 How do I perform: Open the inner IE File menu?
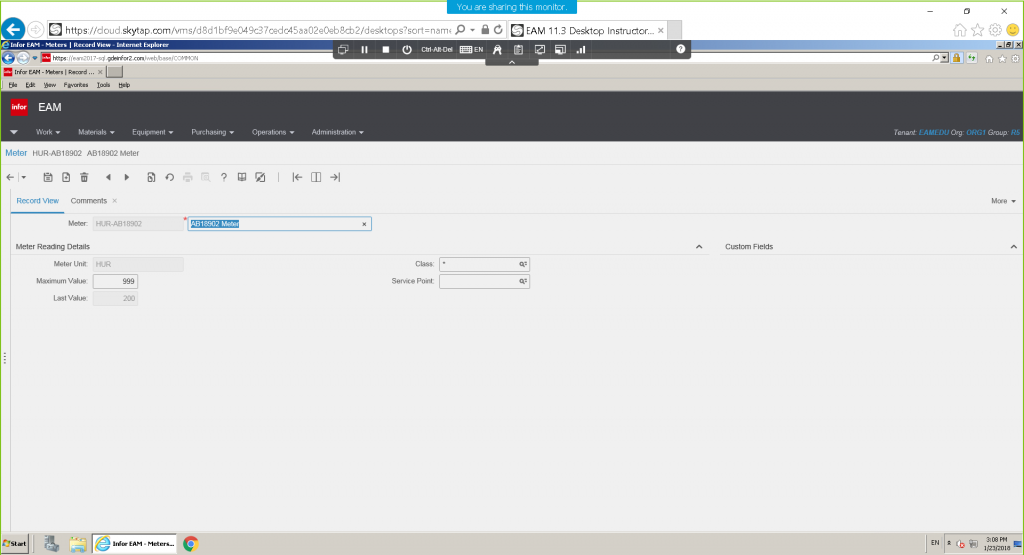pyautogui.click(x=12, y=85)
